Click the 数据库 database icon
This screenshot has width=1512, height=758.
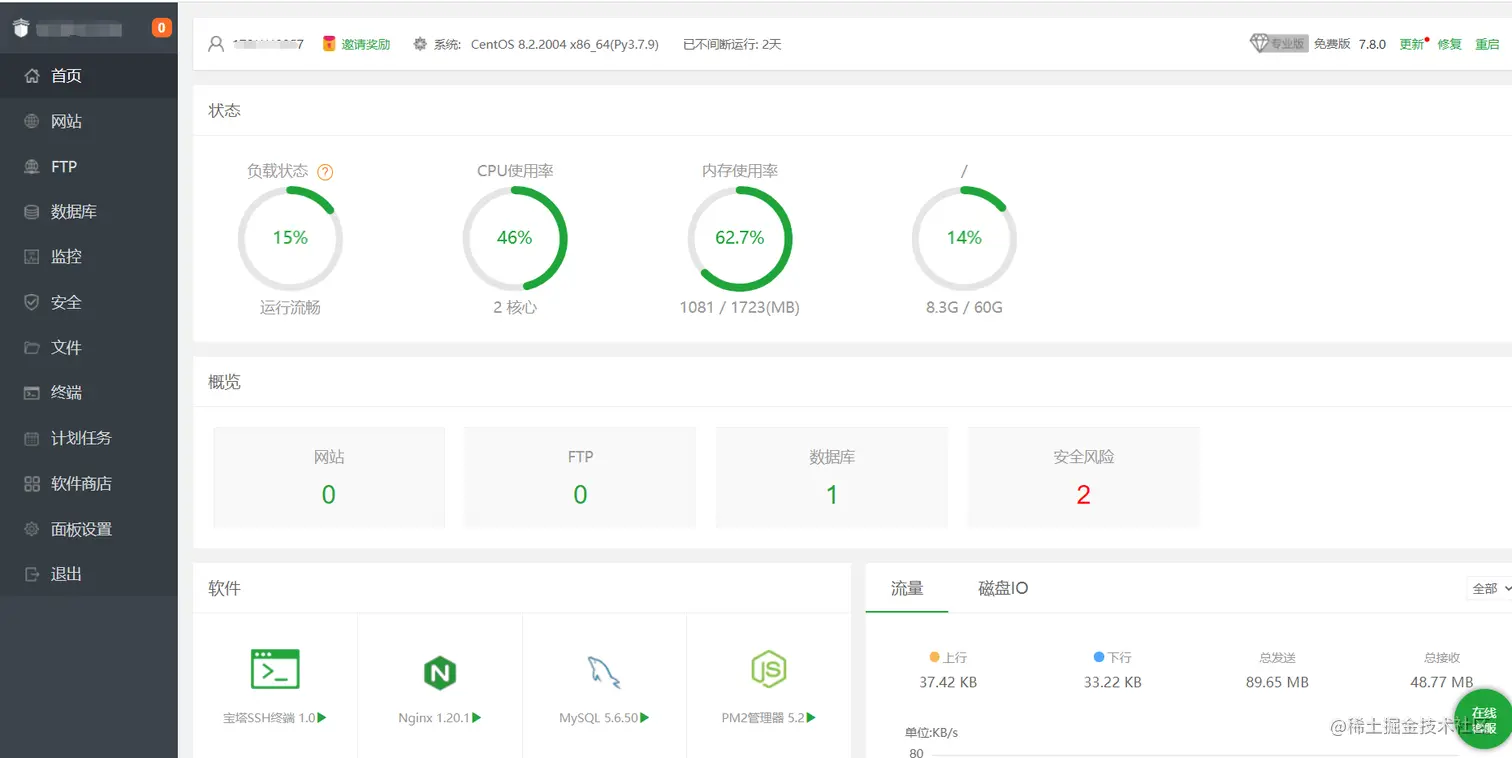click(x=32, y=212)
